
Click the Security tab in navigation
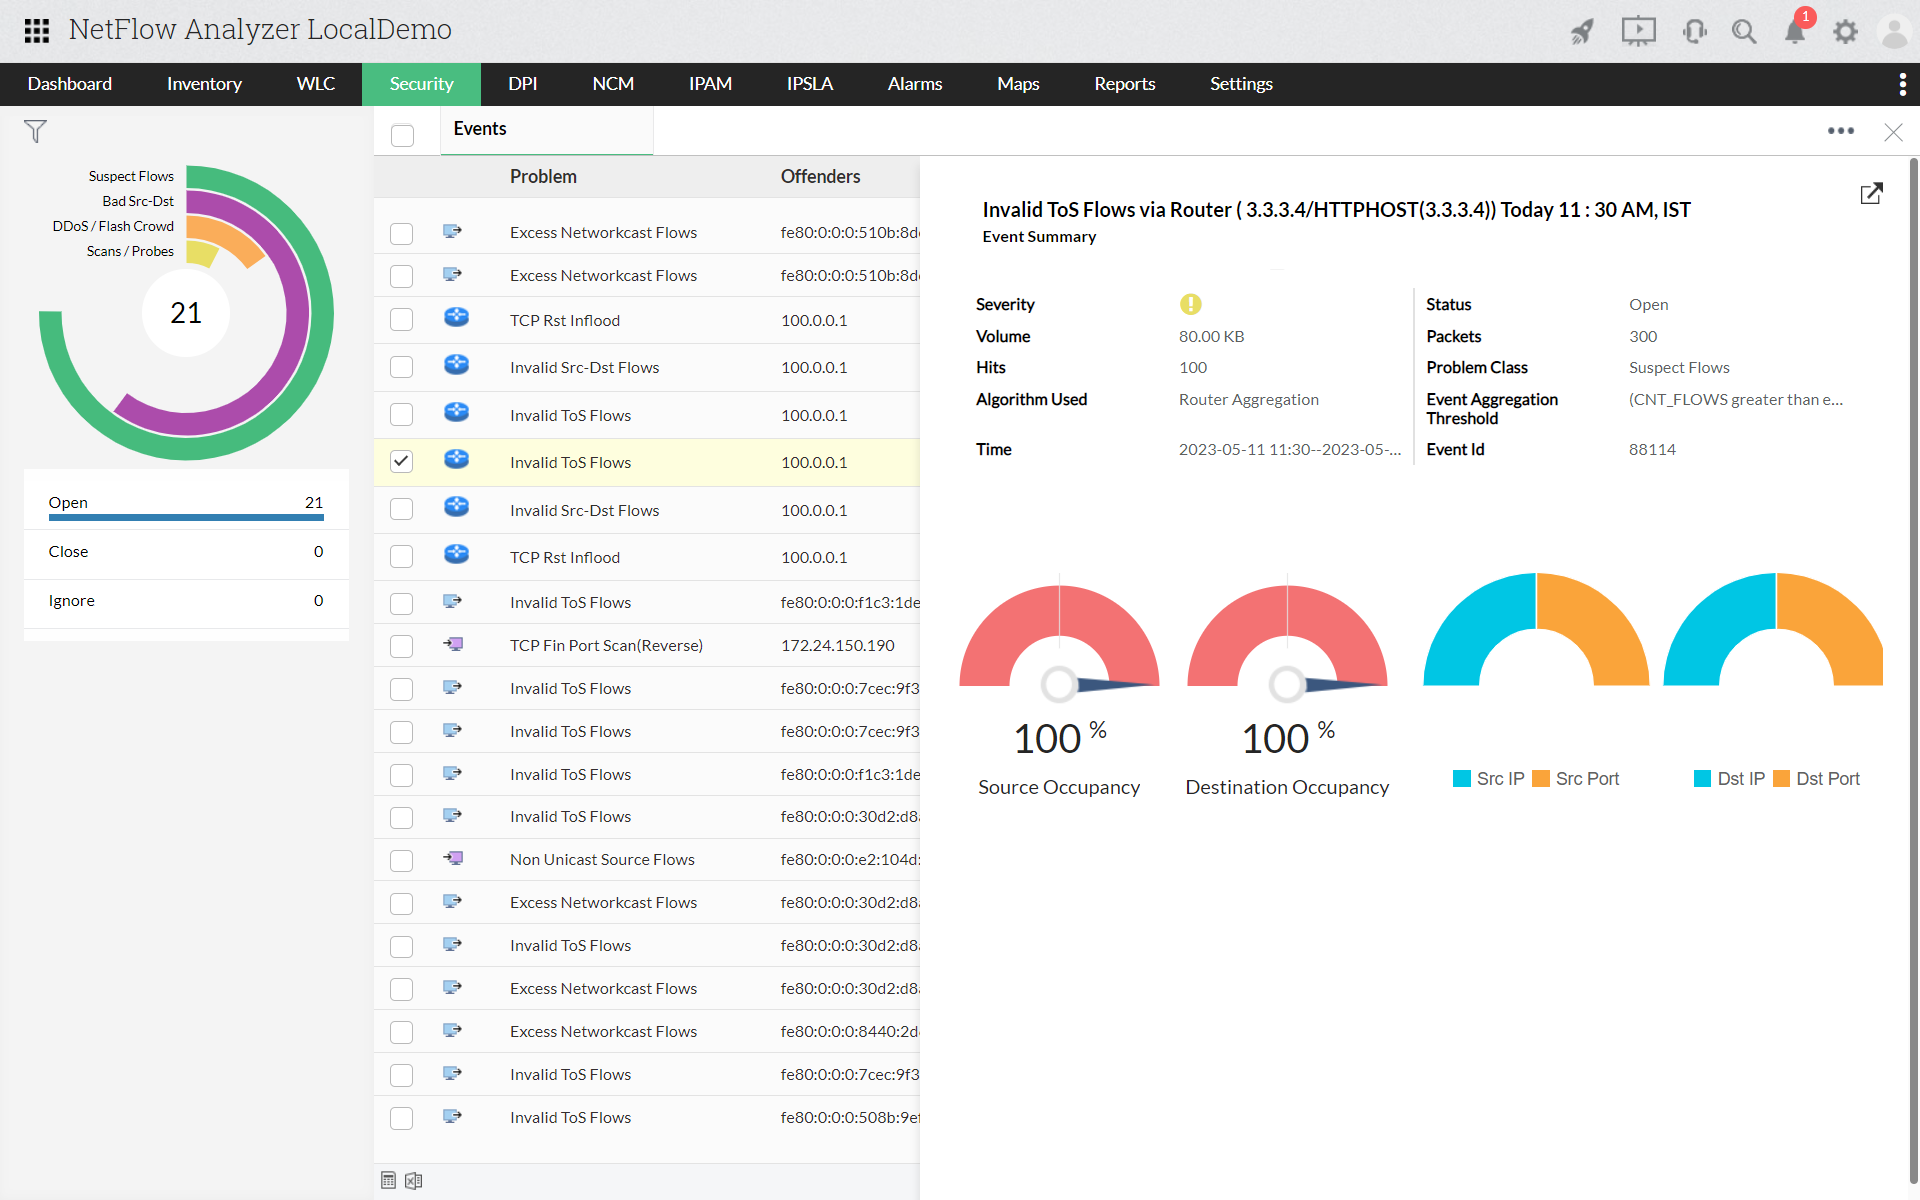tap(422, 83)
